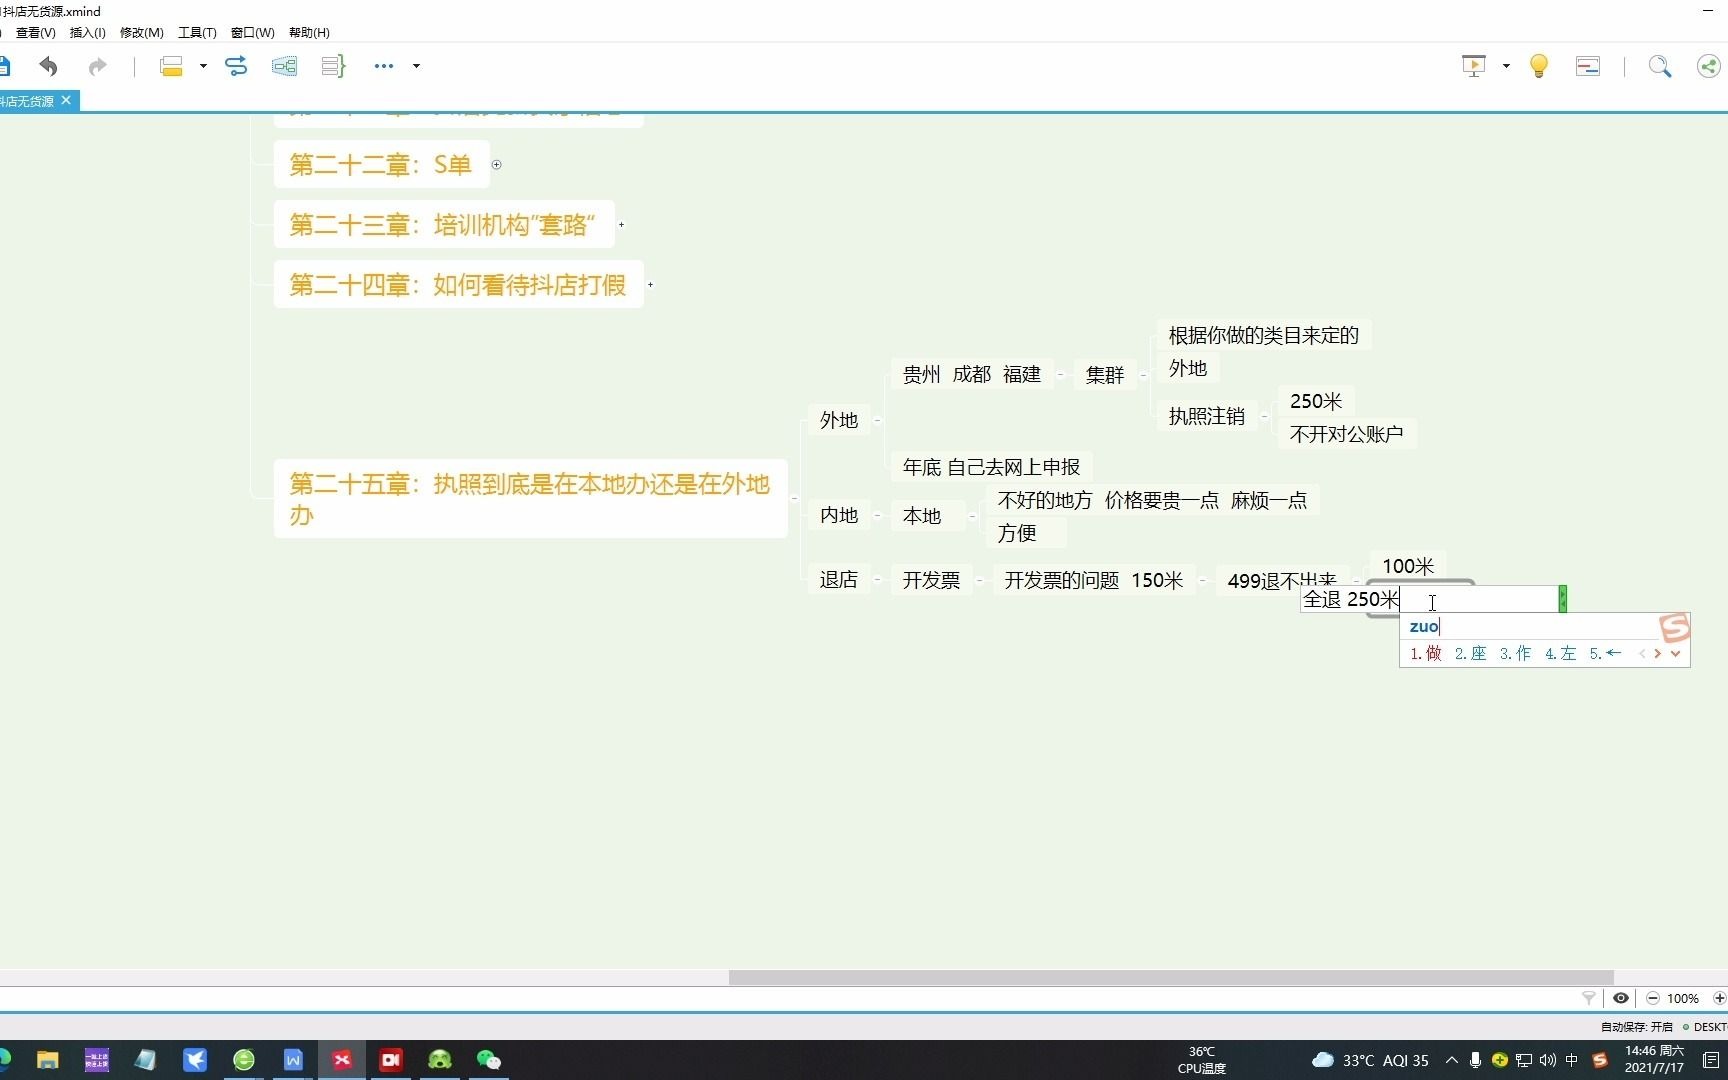1728x1080 pixels.
Task: Select the 贵州 成都 福建 topic
Action: click(971, 374)
